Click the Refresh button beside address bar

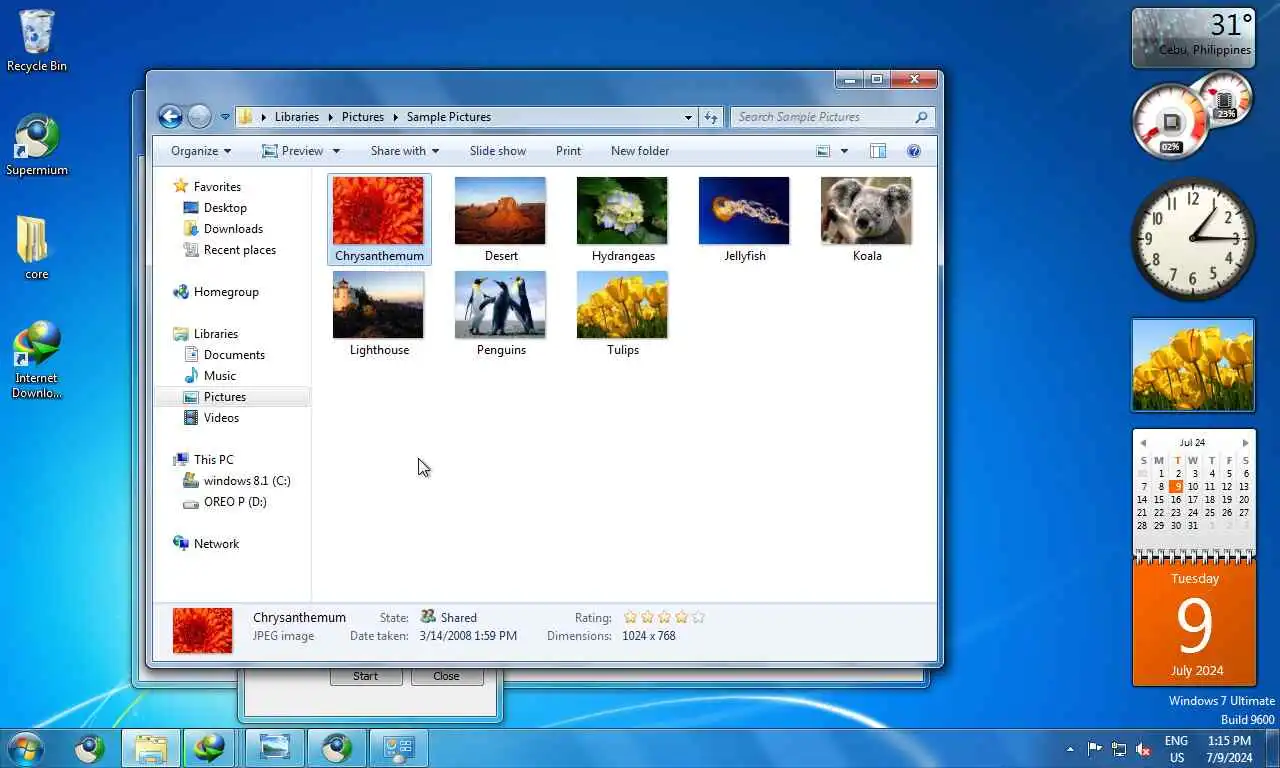[711, 117]
